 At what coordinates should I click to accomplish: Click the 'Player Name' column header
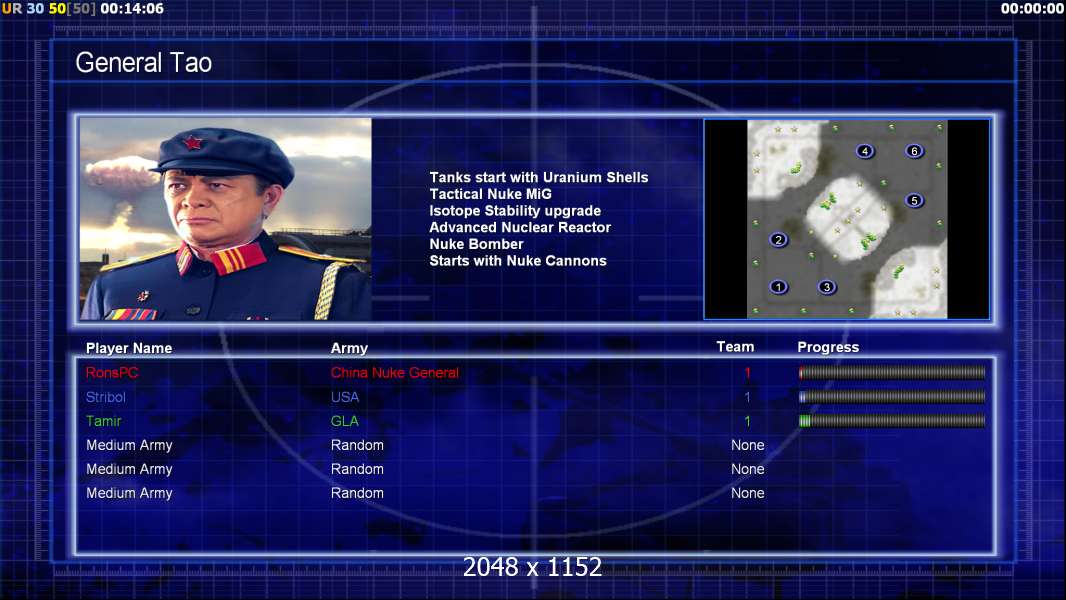coord(128,348)
